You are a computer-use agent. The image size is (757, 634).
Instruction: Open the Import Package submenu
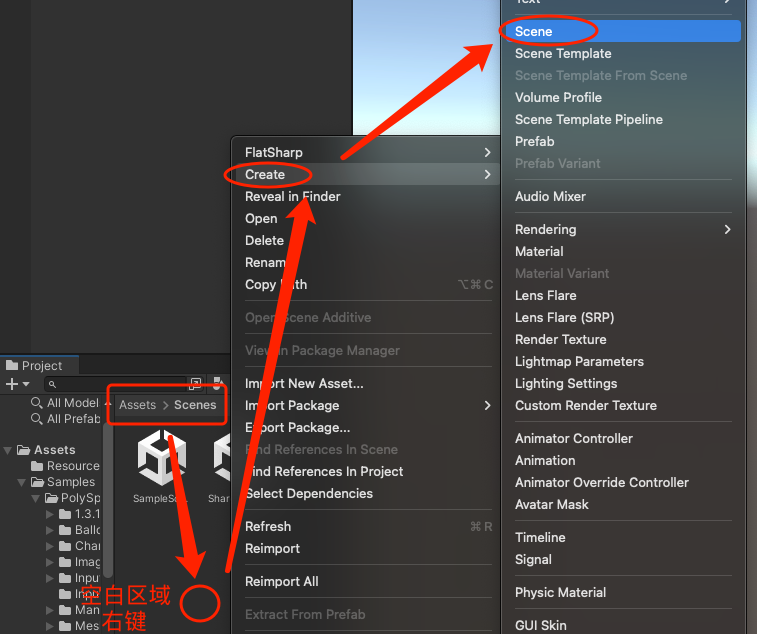point(367,405)
